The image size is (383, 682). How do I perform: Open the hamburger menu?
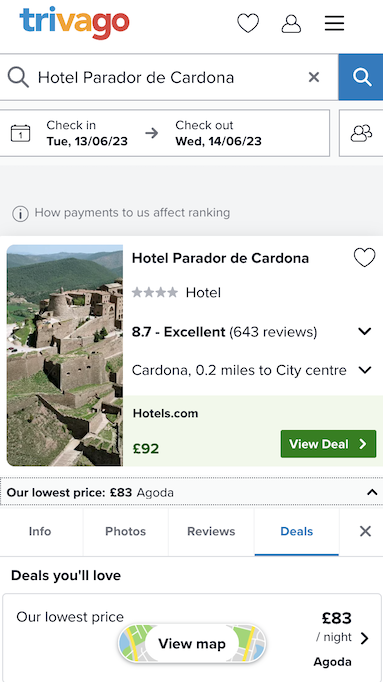[334, 23]
